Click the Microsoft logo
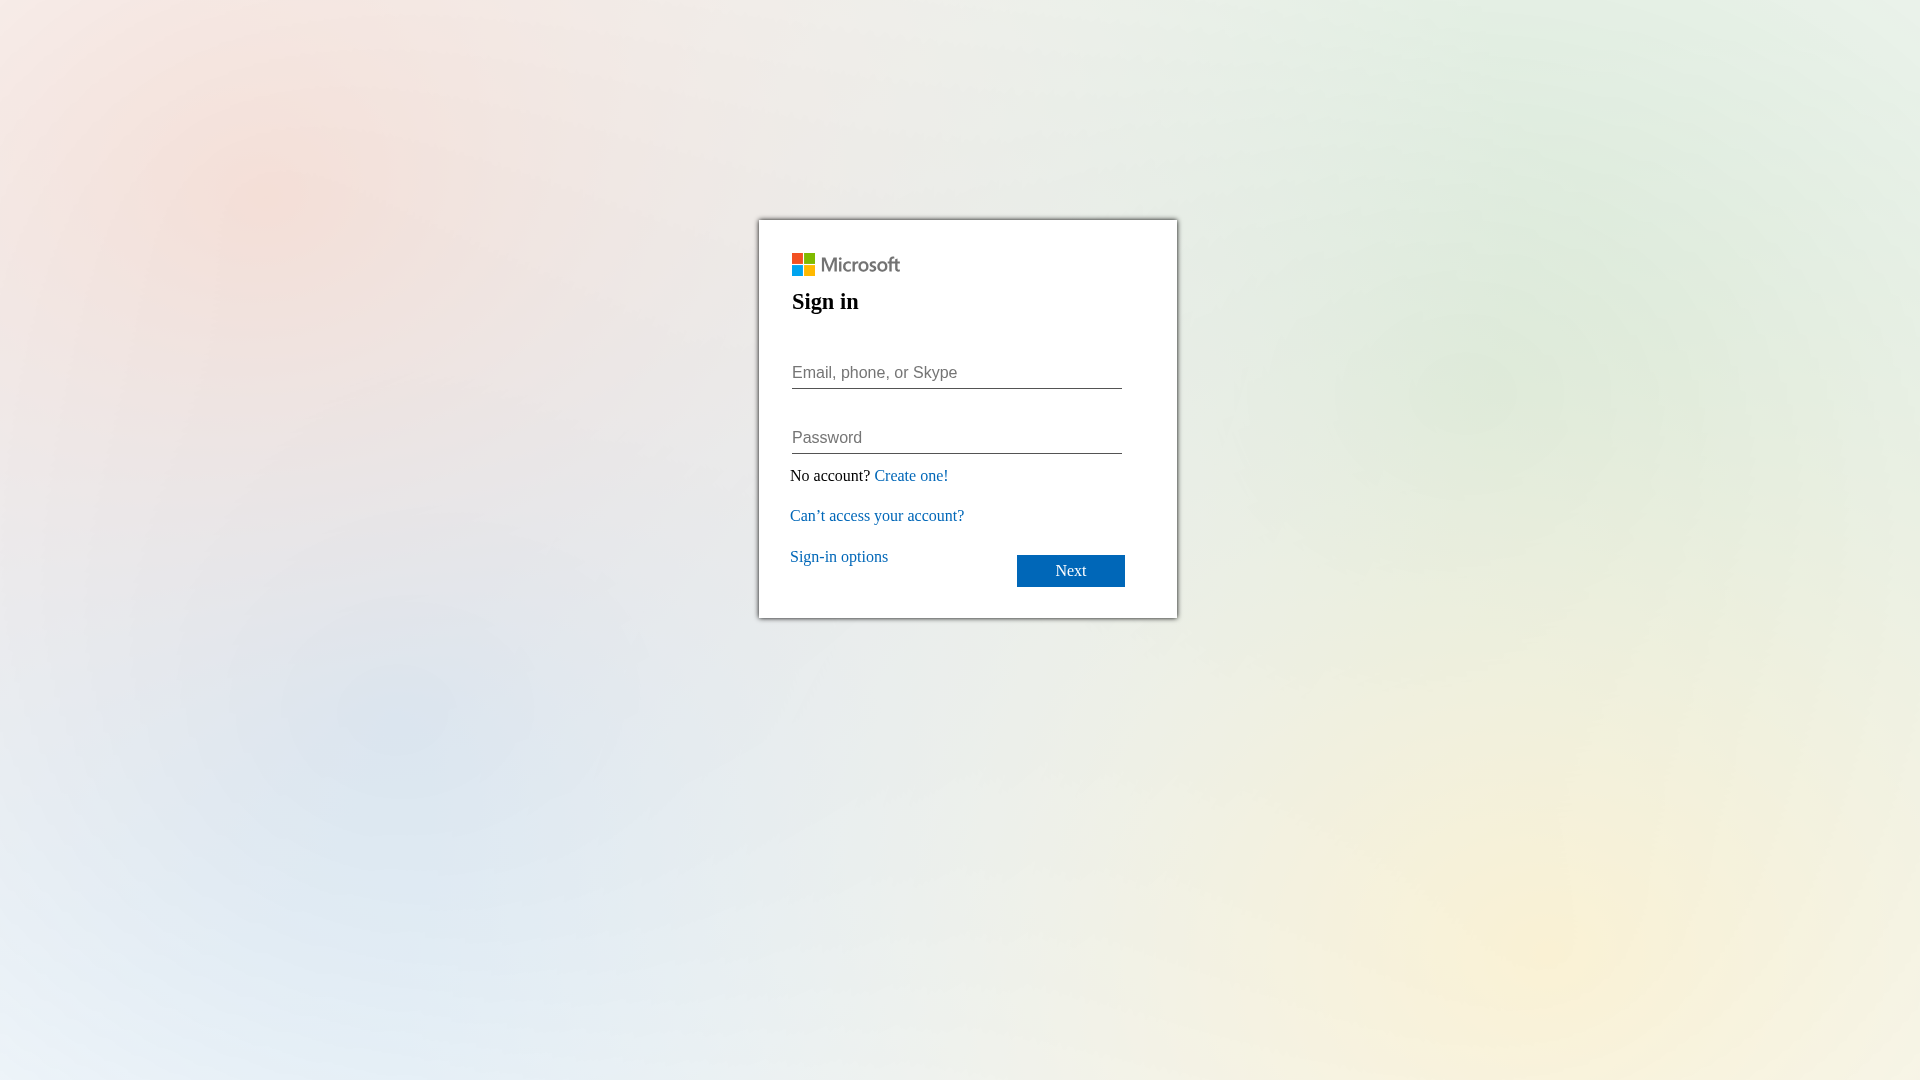The height and width of the screenshot is (1080, 1920). pos(846,264)
